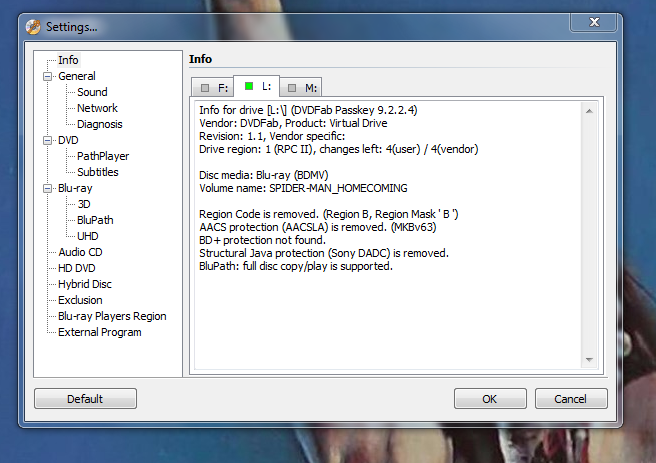Open Diagnosis settings

(x=100, y=124)
